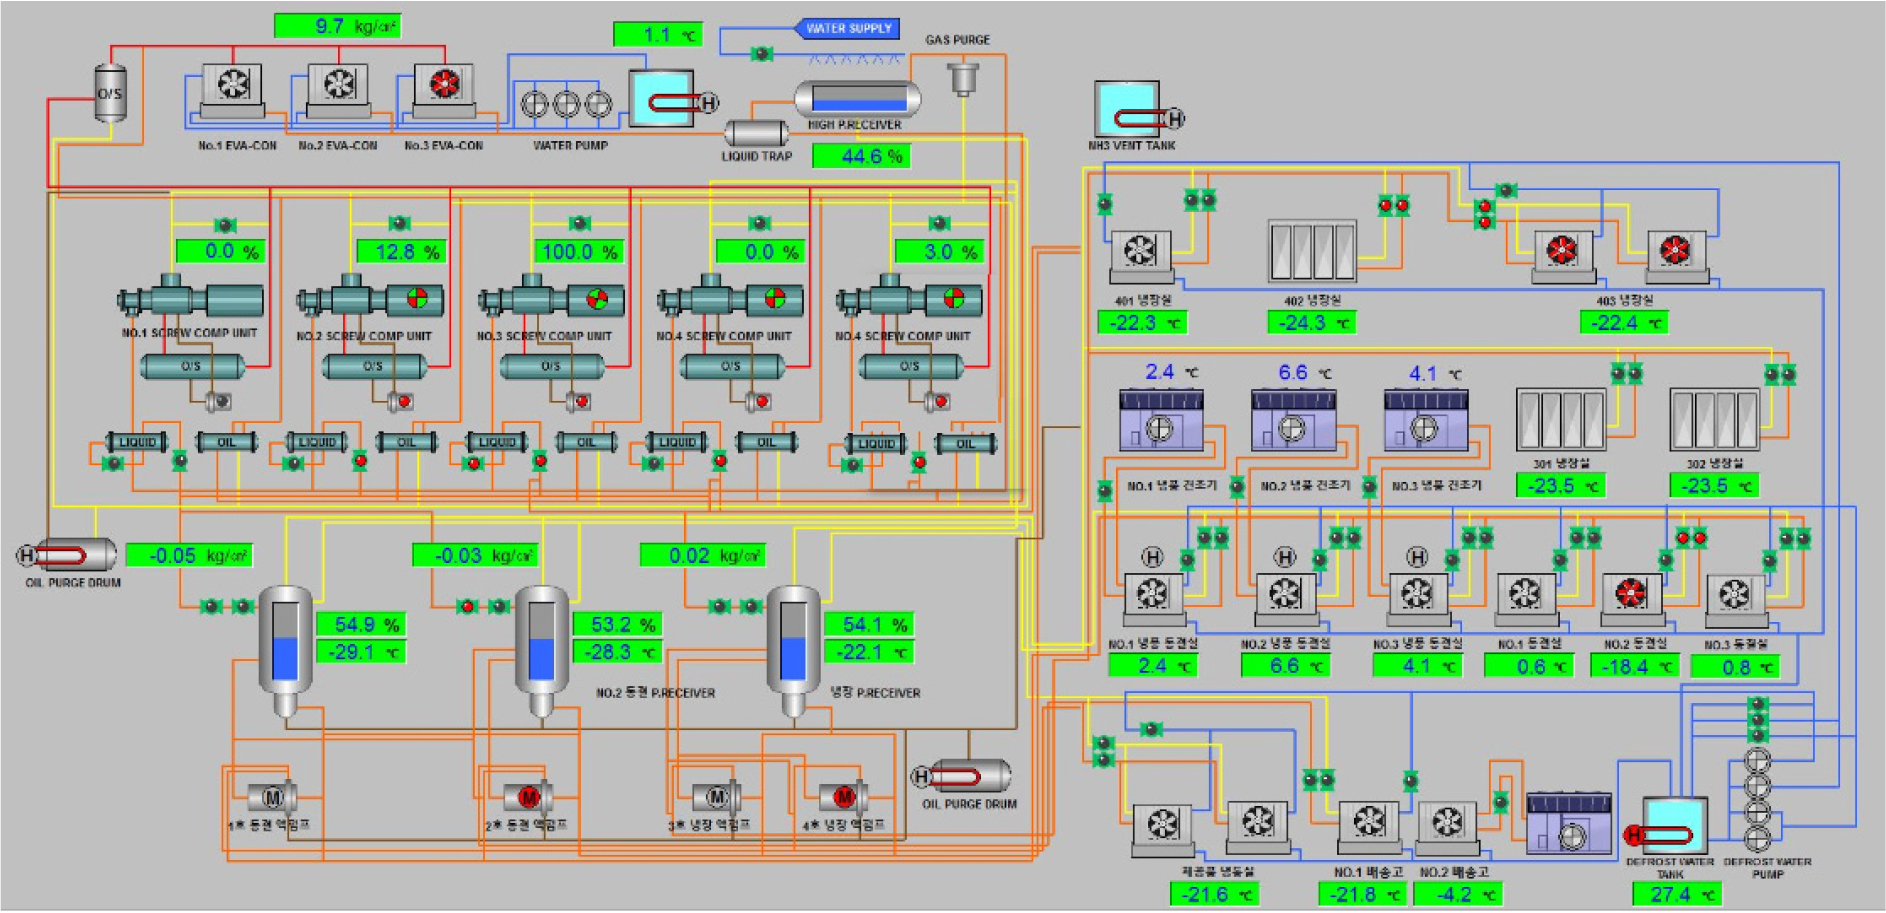Viewport: 1886px width, 913px height.
Task: Click the DEFROST WATER TANK icon
Action: coord(1672,827)
